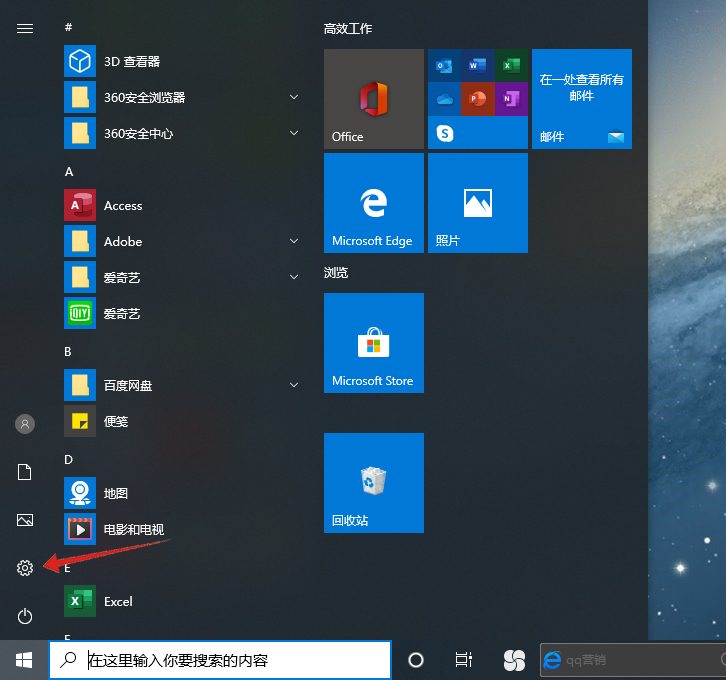Click the user account avatar icon
This screenshot has width=726, height=680.
coord(25,424)
